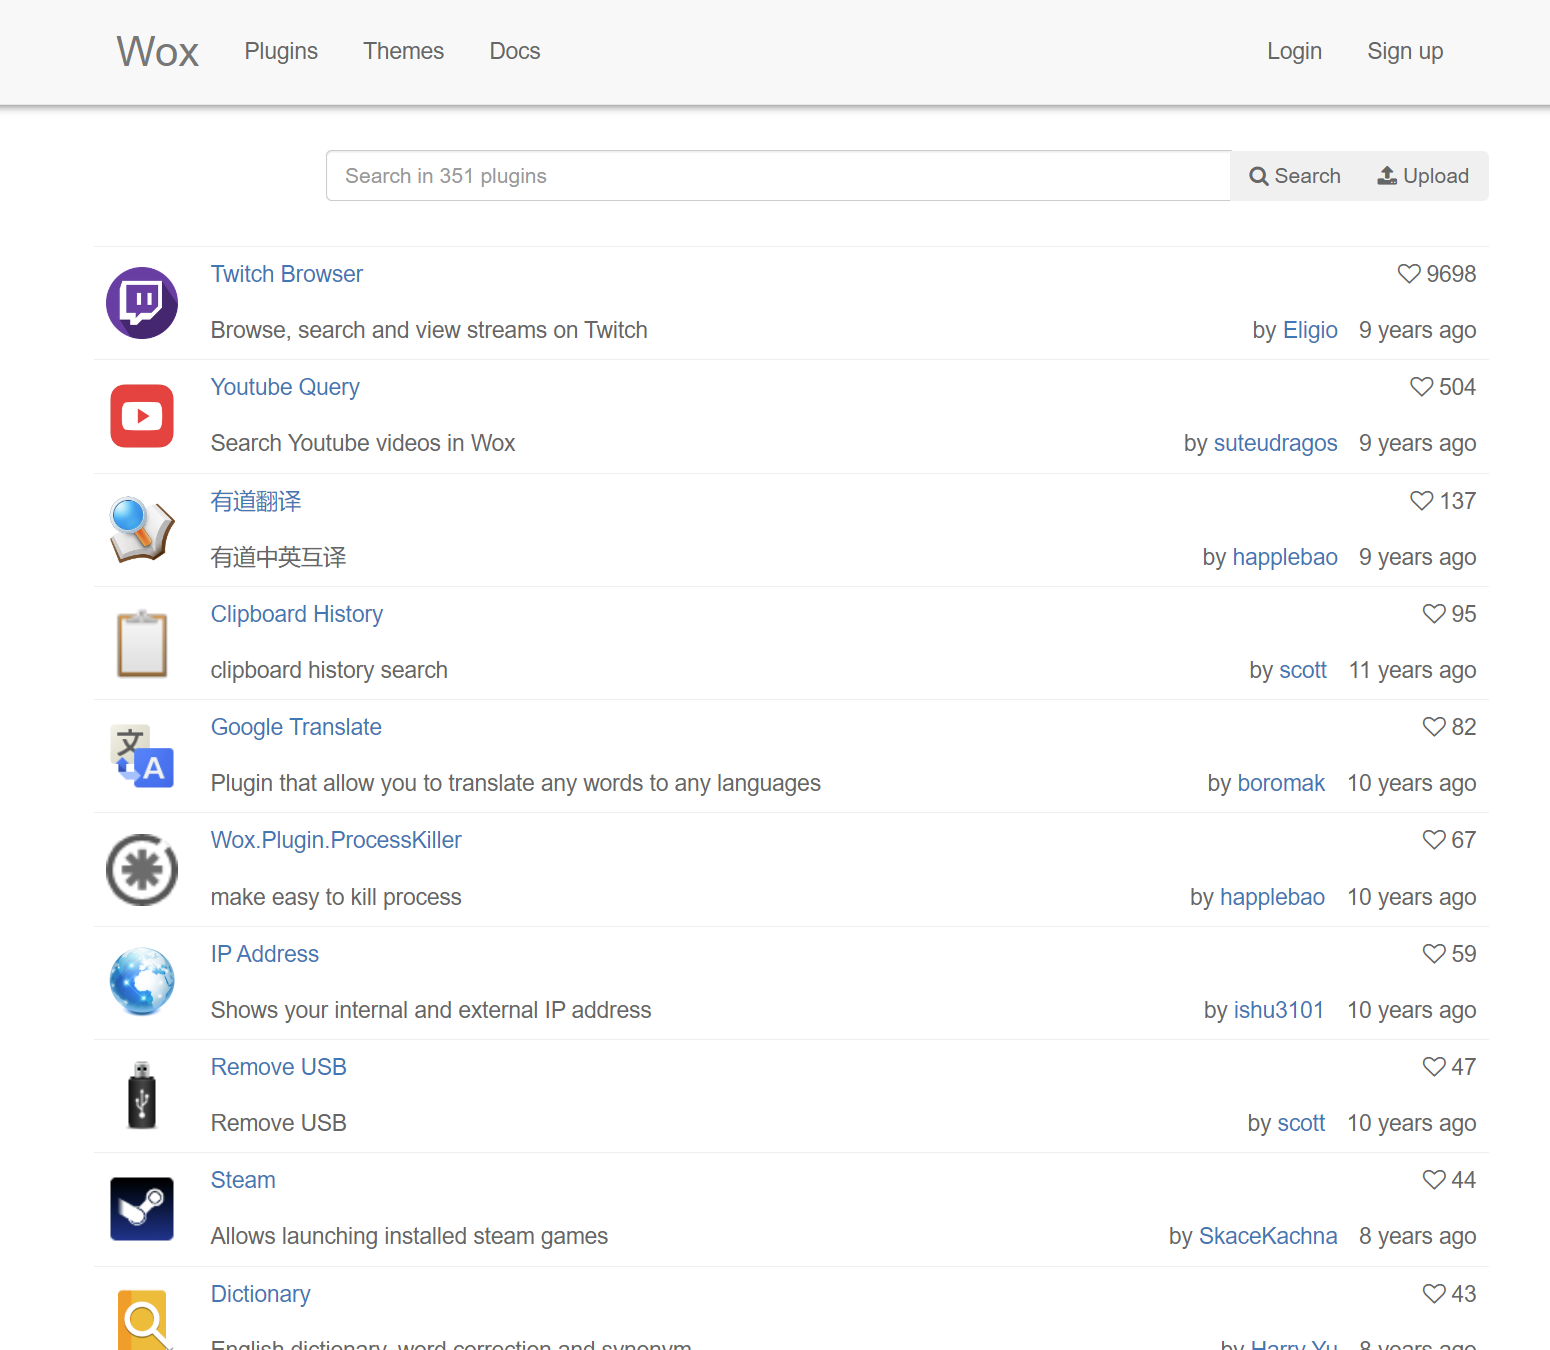Click the Steam plugin logo icon

(x=142, y=1209)
